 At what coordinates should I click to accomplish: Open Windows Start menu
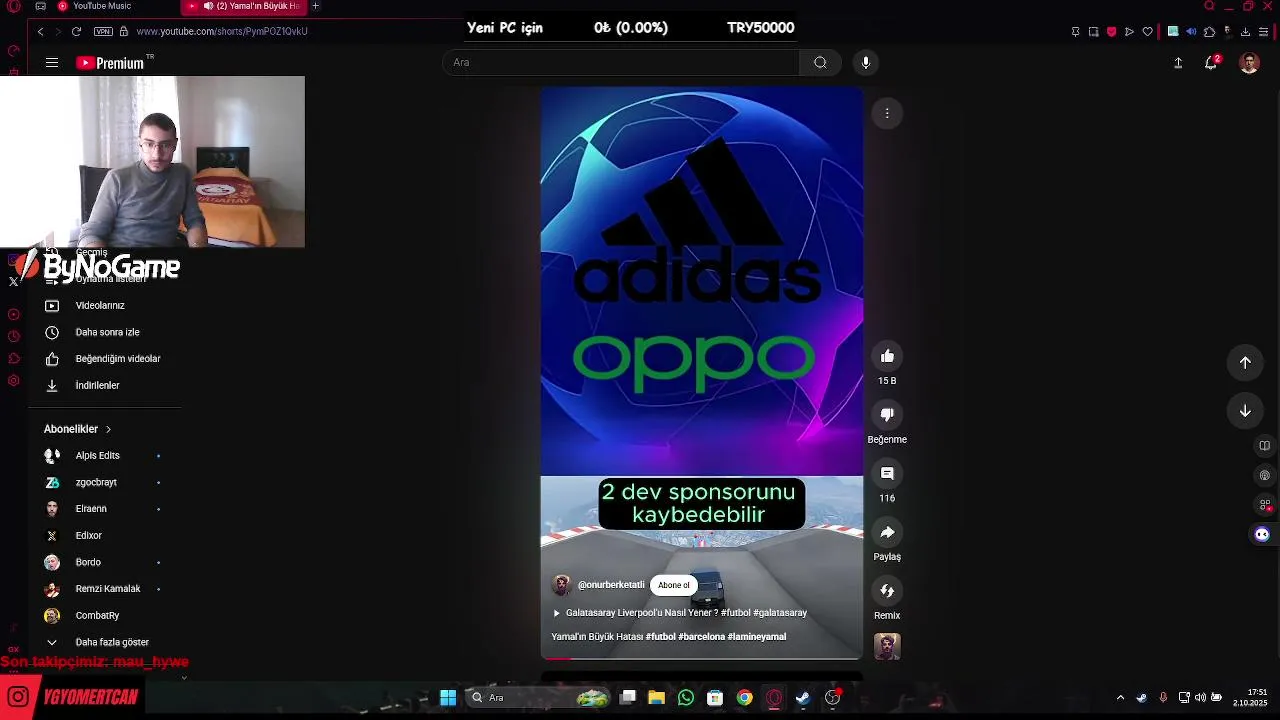[x=448, y=698]
